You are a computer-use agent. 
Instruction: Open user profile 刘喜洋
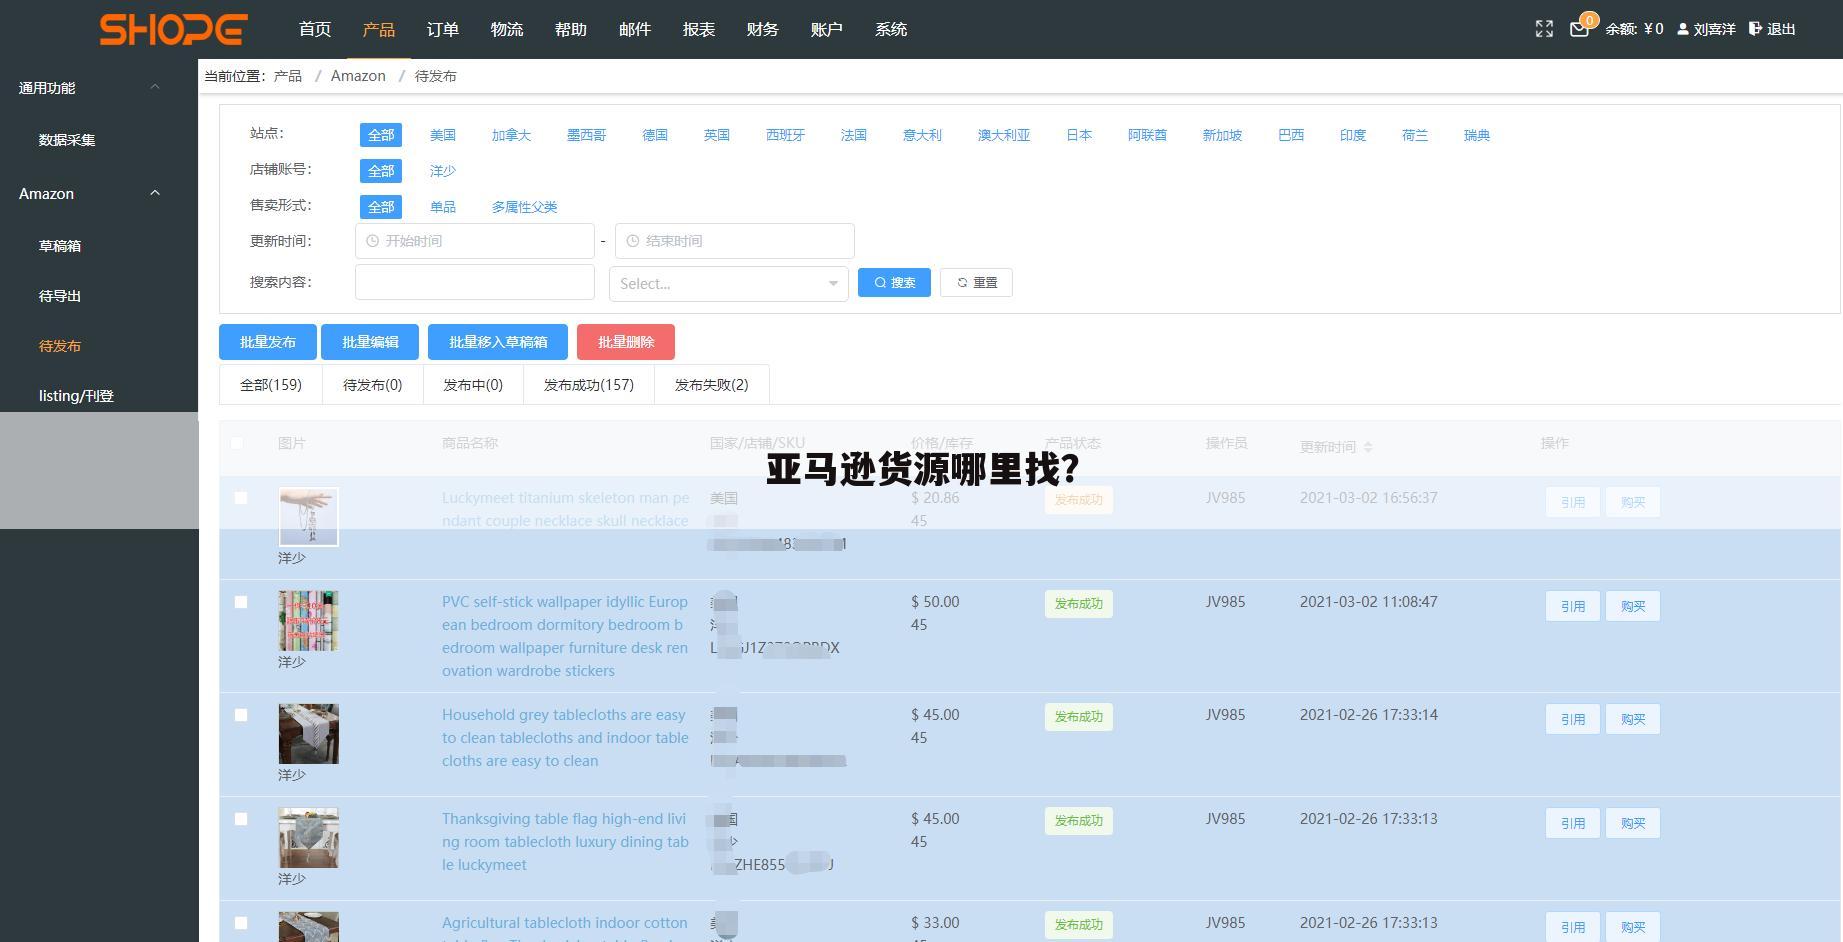point(1706,29)
